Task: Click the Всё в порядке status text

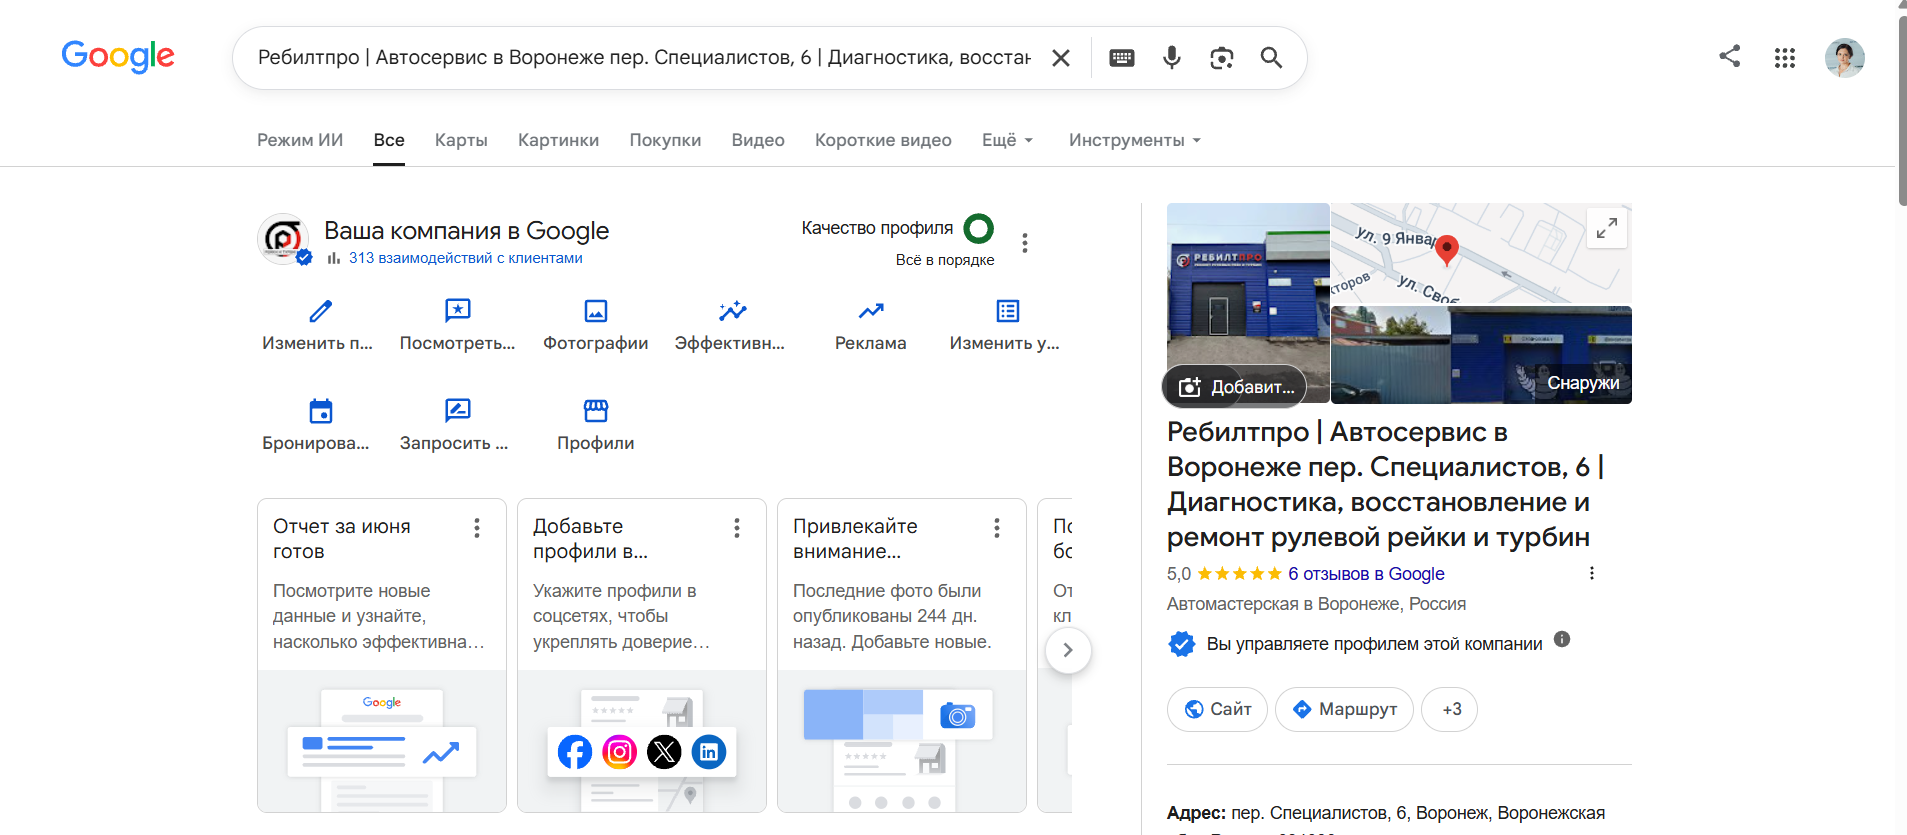Action: pos(945,260)
